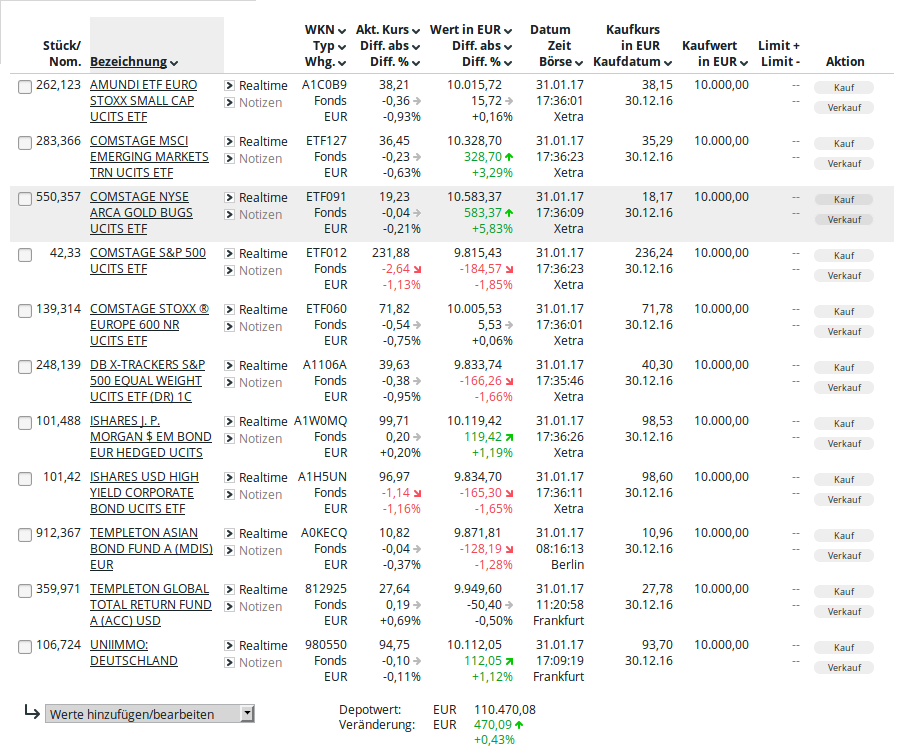Screen dimensions: 900x753
Task: Click Notizen arrow icon for AMUNDI ETF row
Action: [x=230, y=103]
